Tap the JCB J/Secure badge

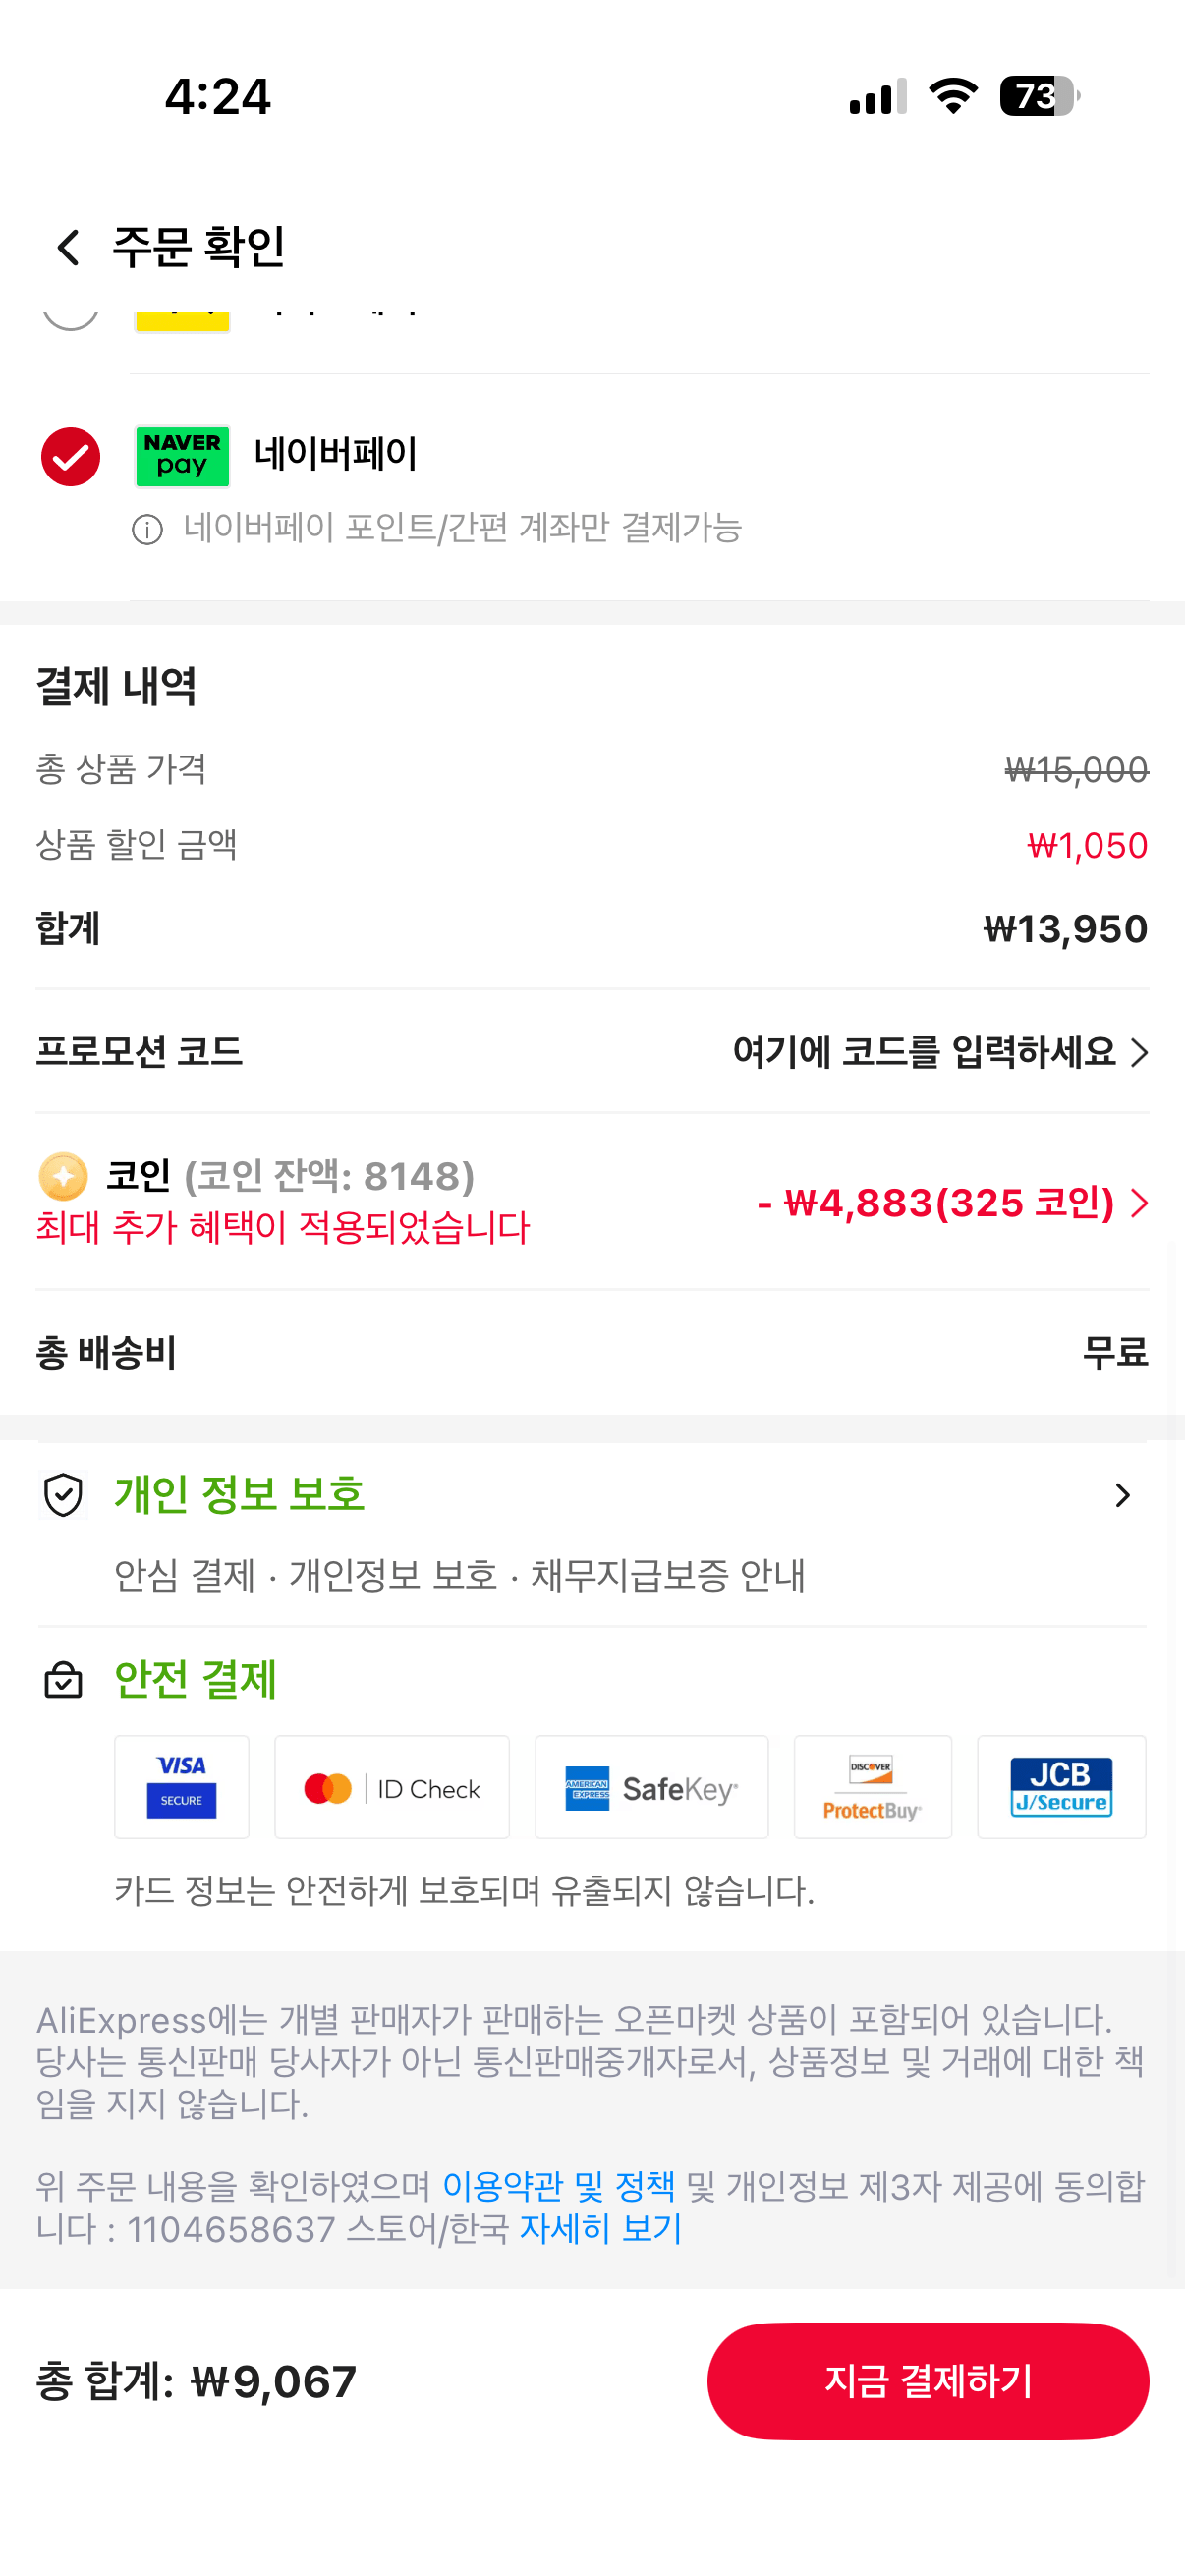click(x=1061, y=1787)
